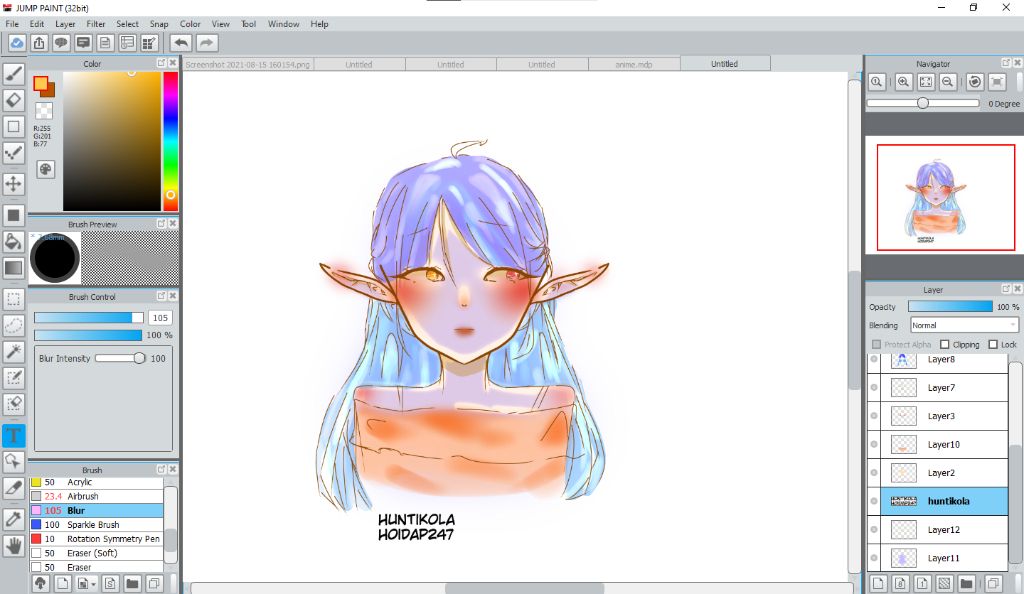The image size is (1024, 594).
Task: Hide Layer3 visibility
Action: tap(874, 416)
